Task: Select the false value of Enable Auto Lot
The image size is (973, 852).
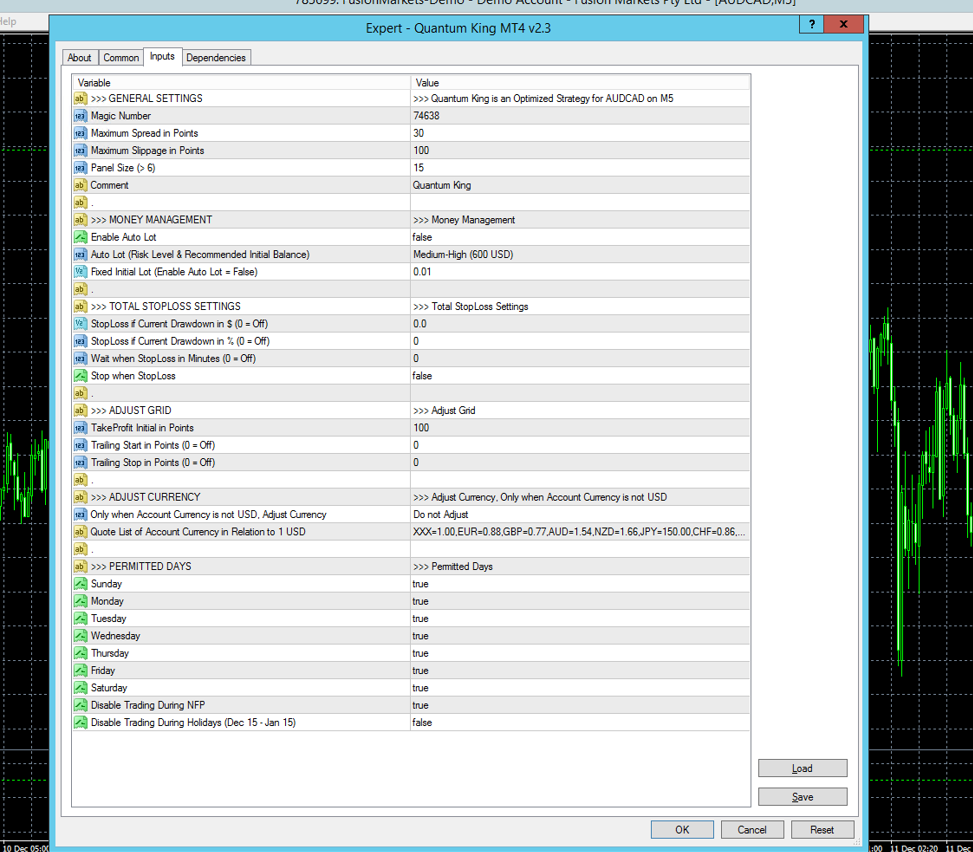Action: point(422,238)
